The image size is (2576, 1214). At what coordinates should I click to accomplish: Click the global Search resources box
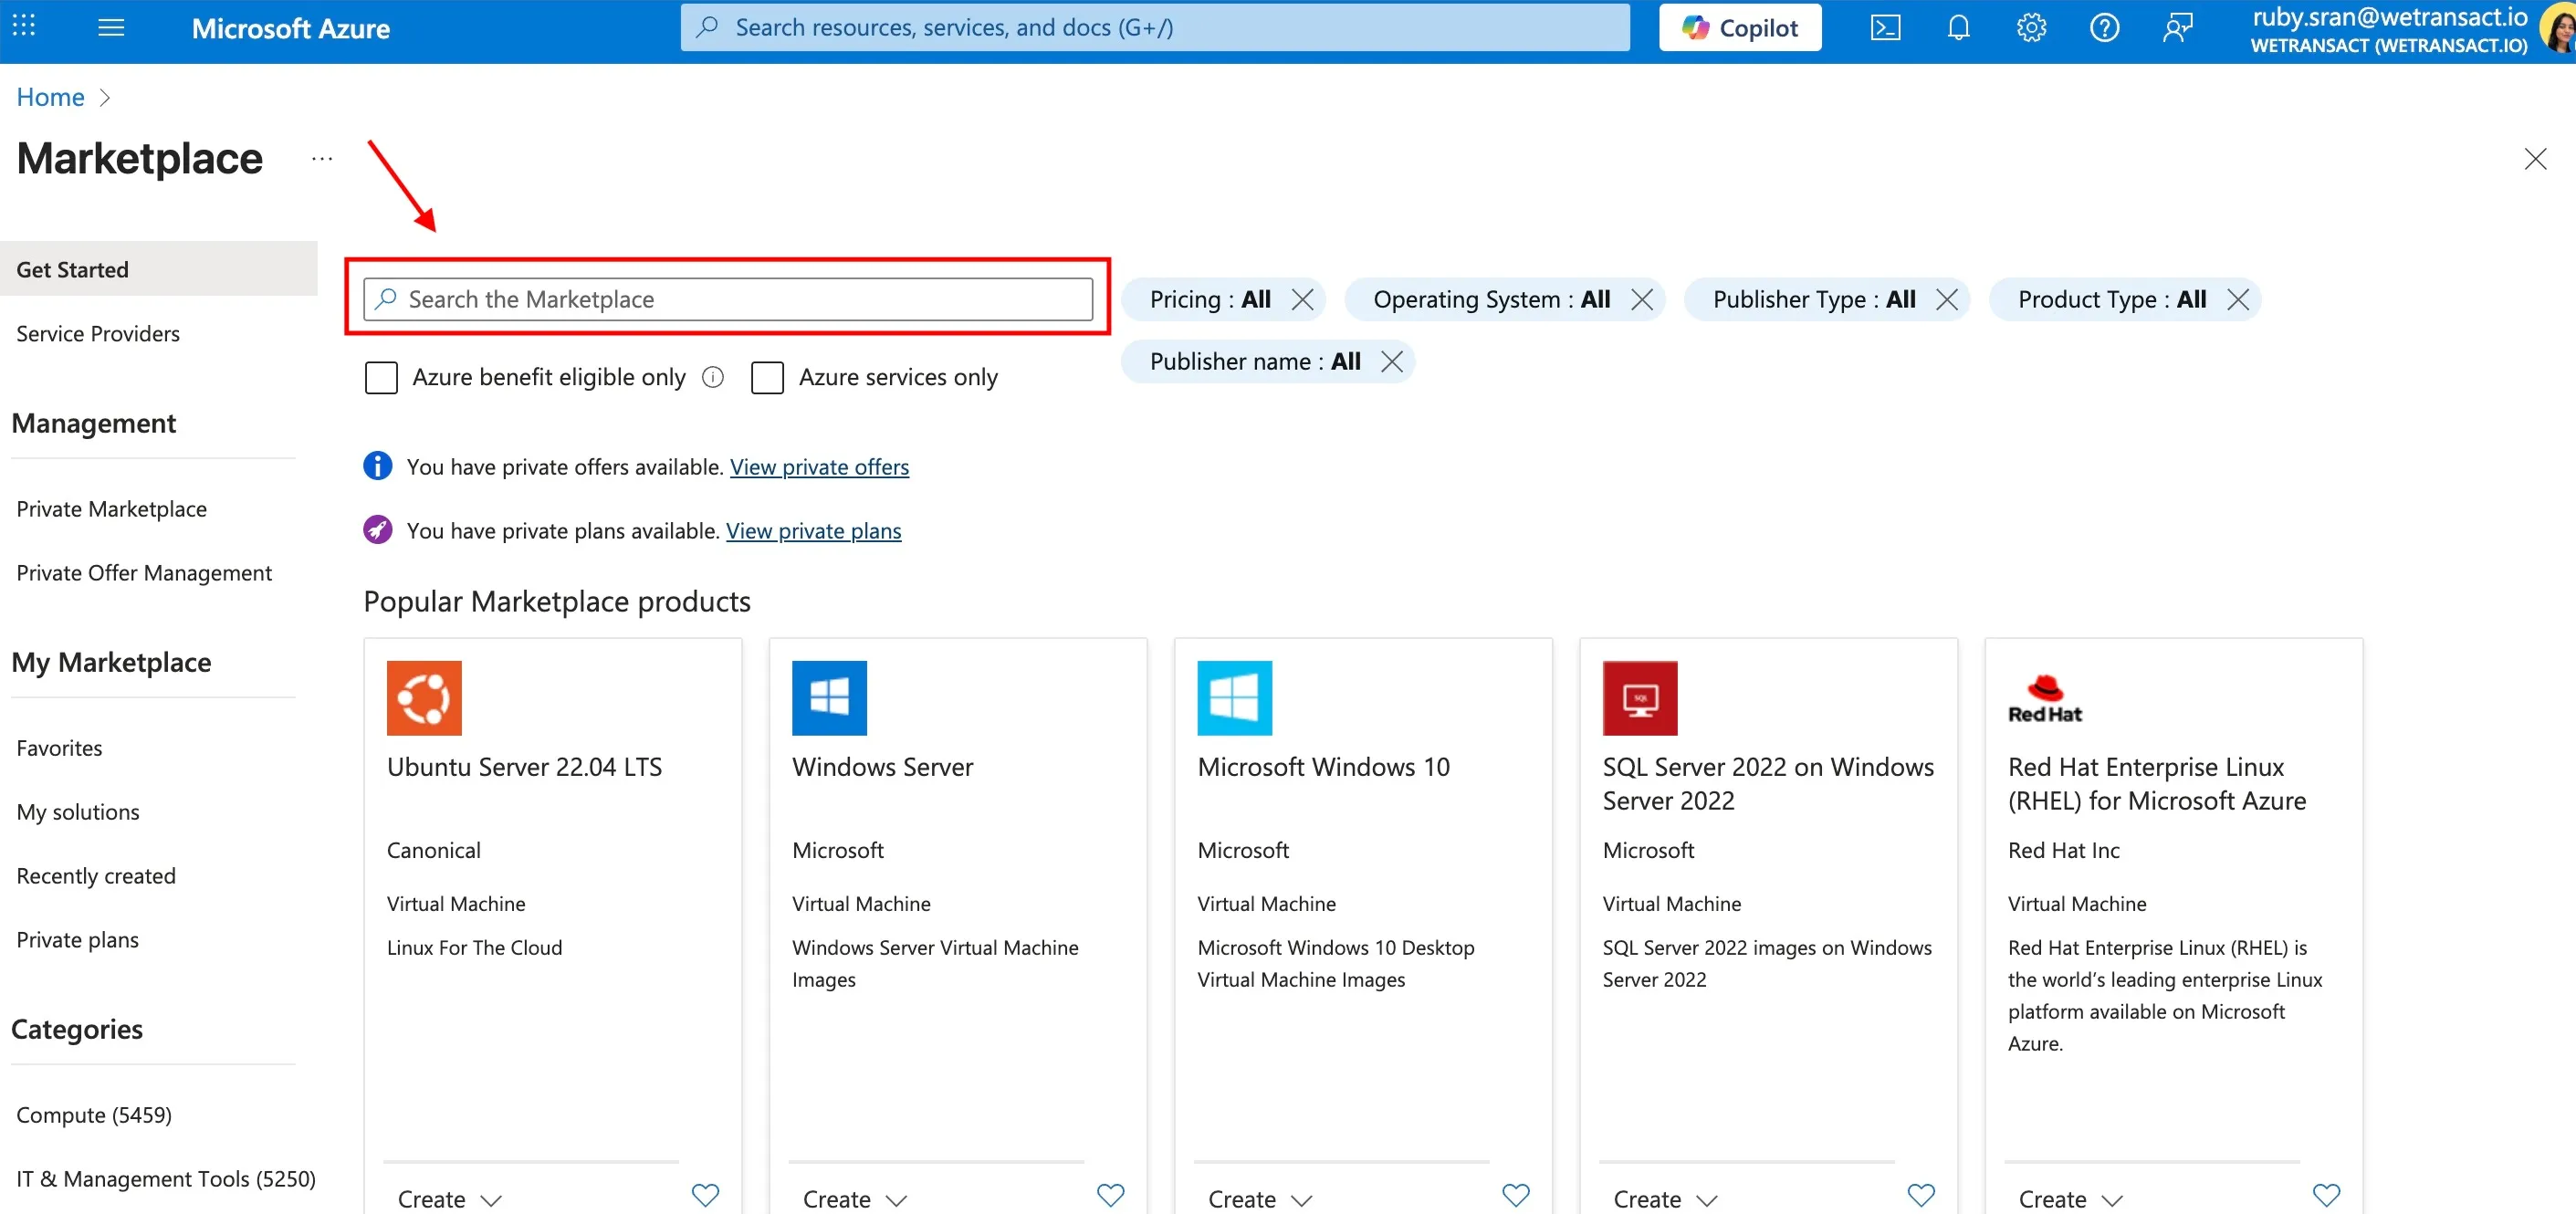click(x=1155, y=27)
